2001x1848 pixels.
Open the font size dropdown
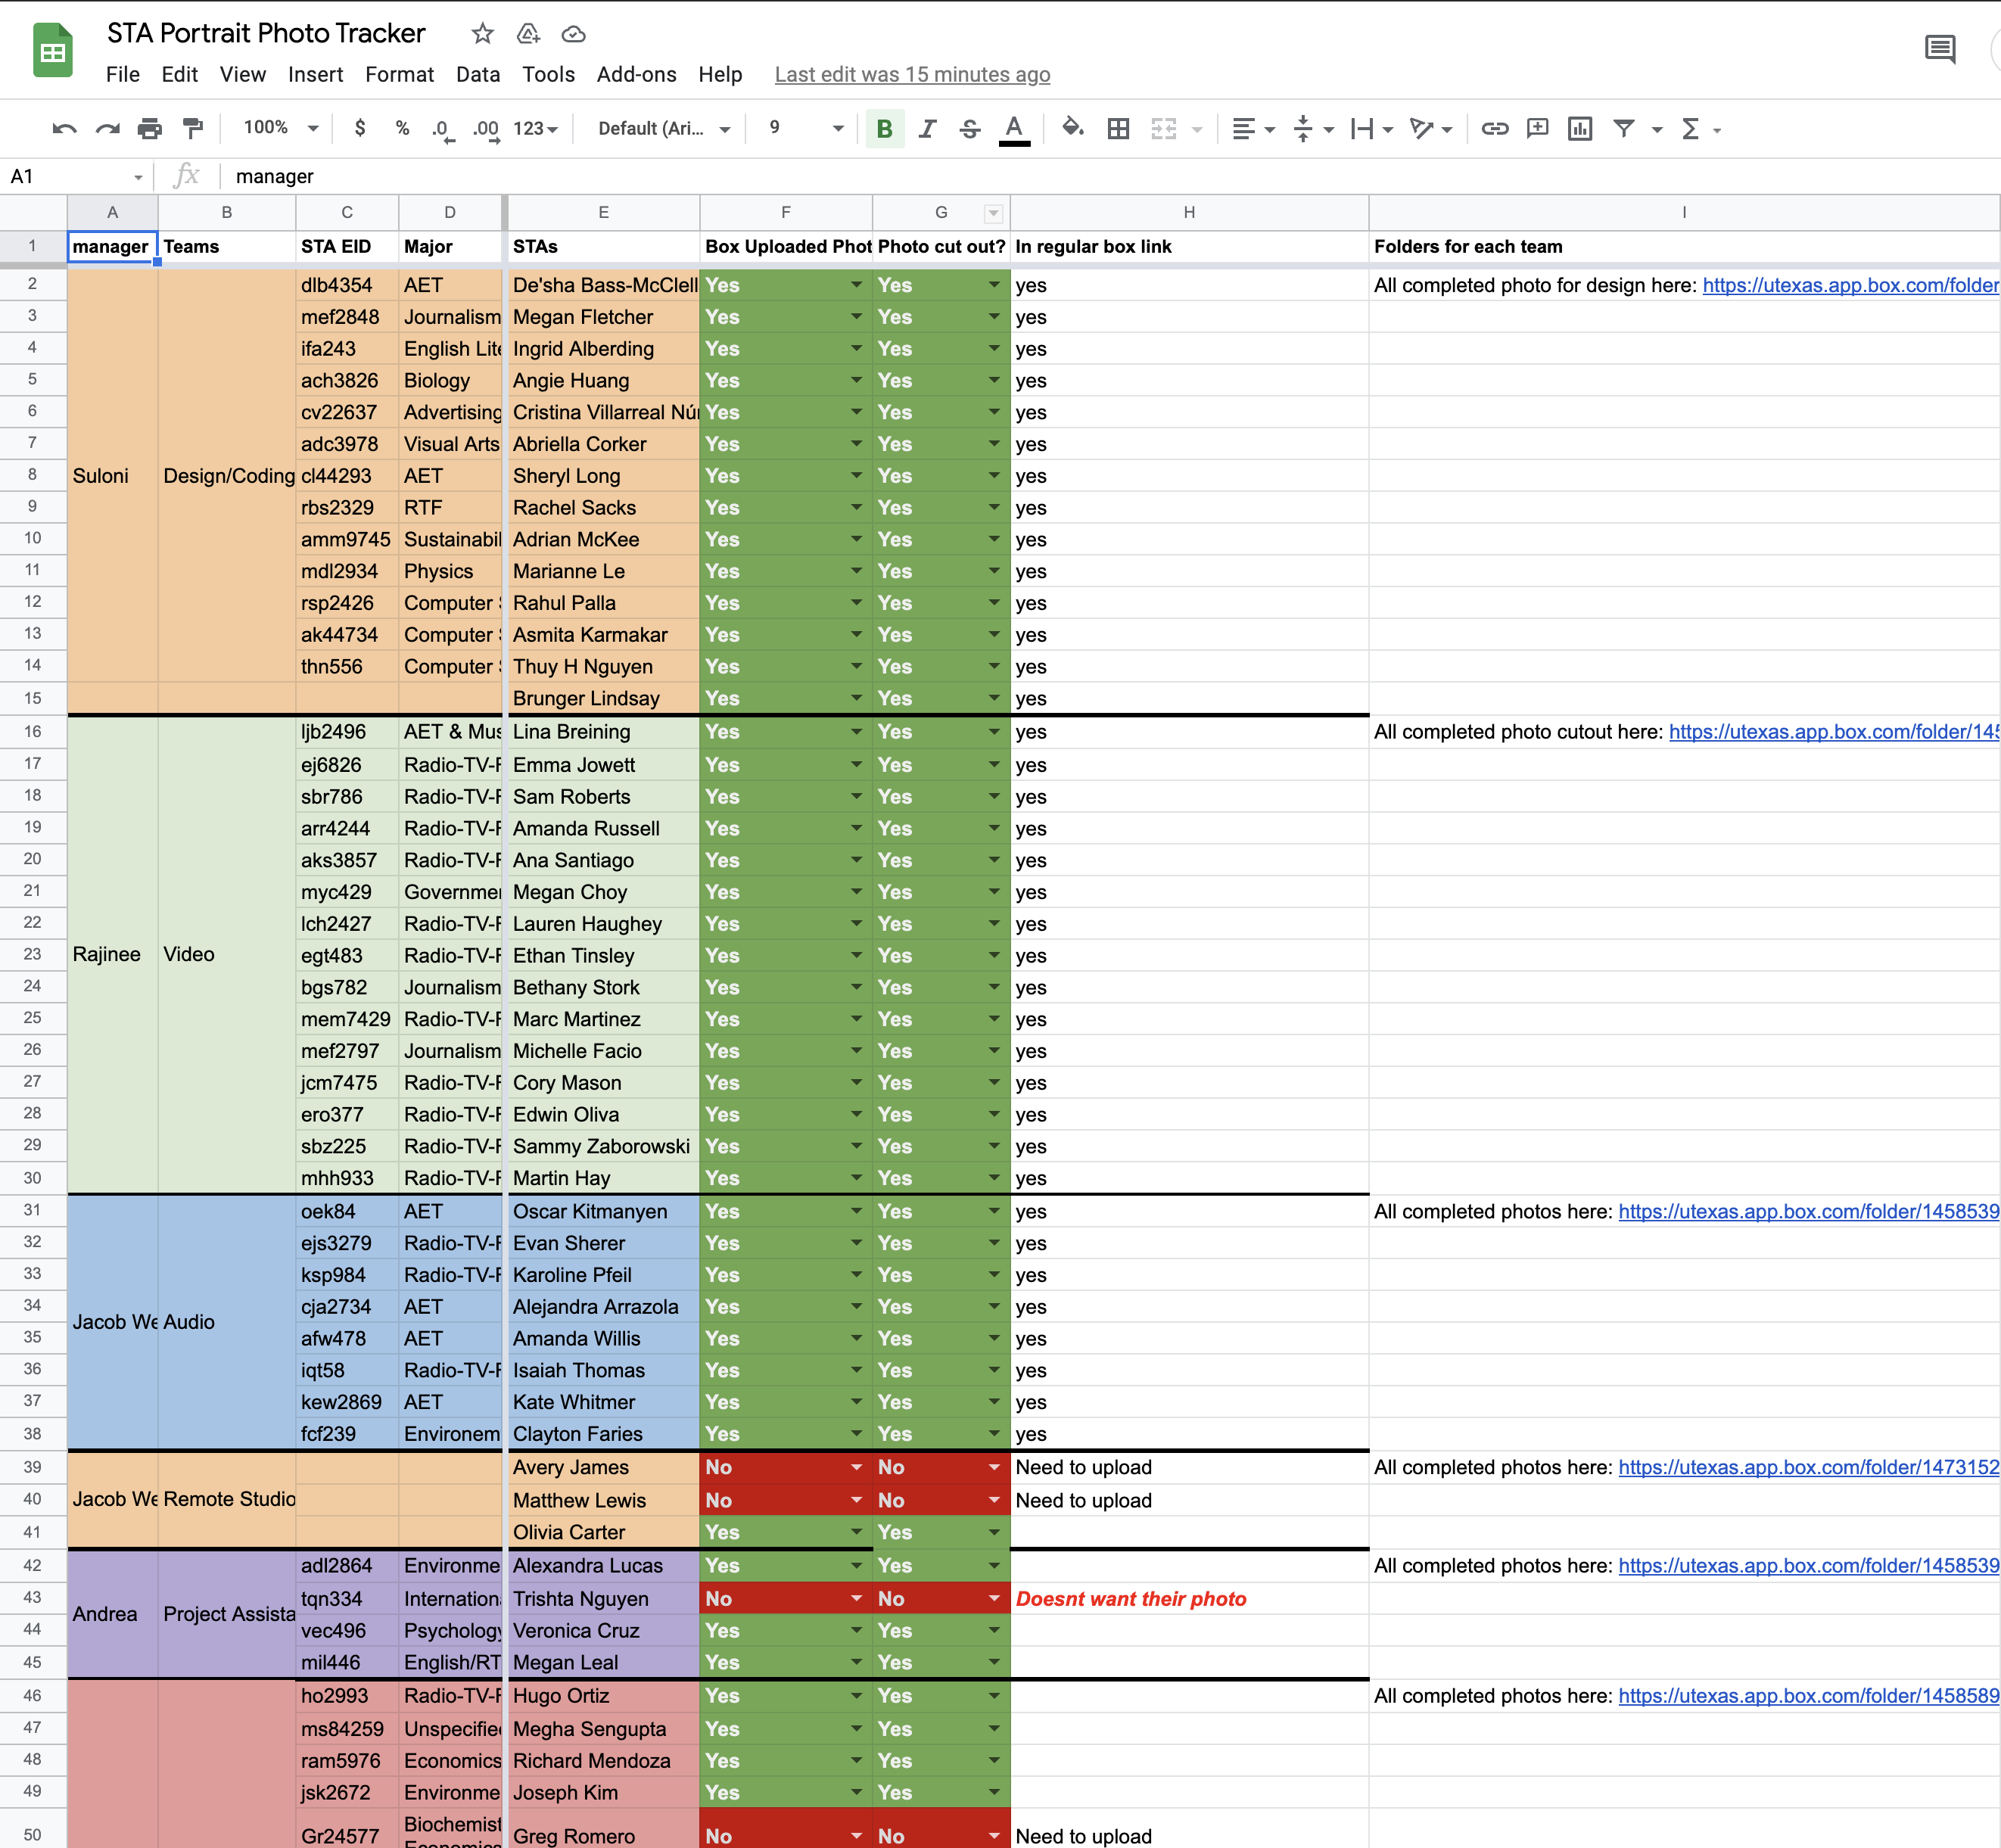pyautogui.click(x=806, y=128)
